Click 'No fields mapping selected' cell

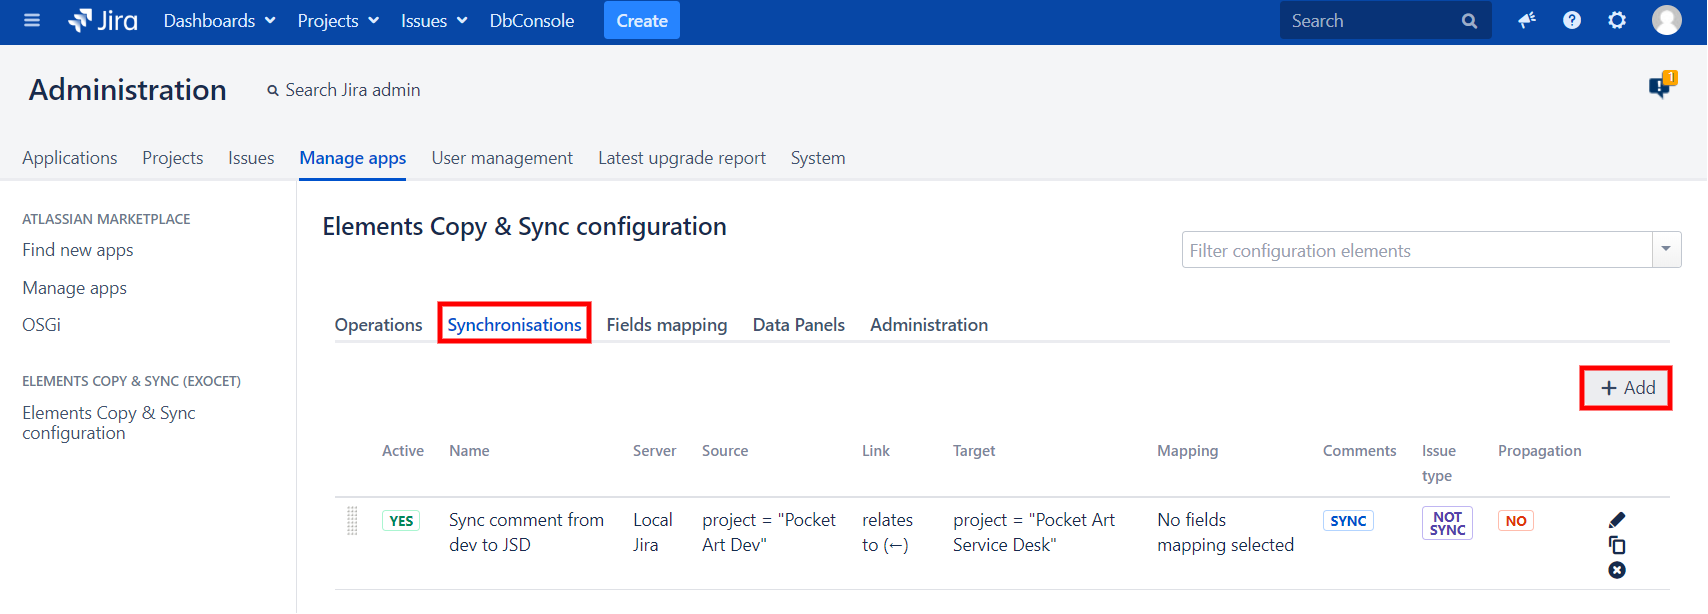pyautogui.click(x=1226, y=533)
